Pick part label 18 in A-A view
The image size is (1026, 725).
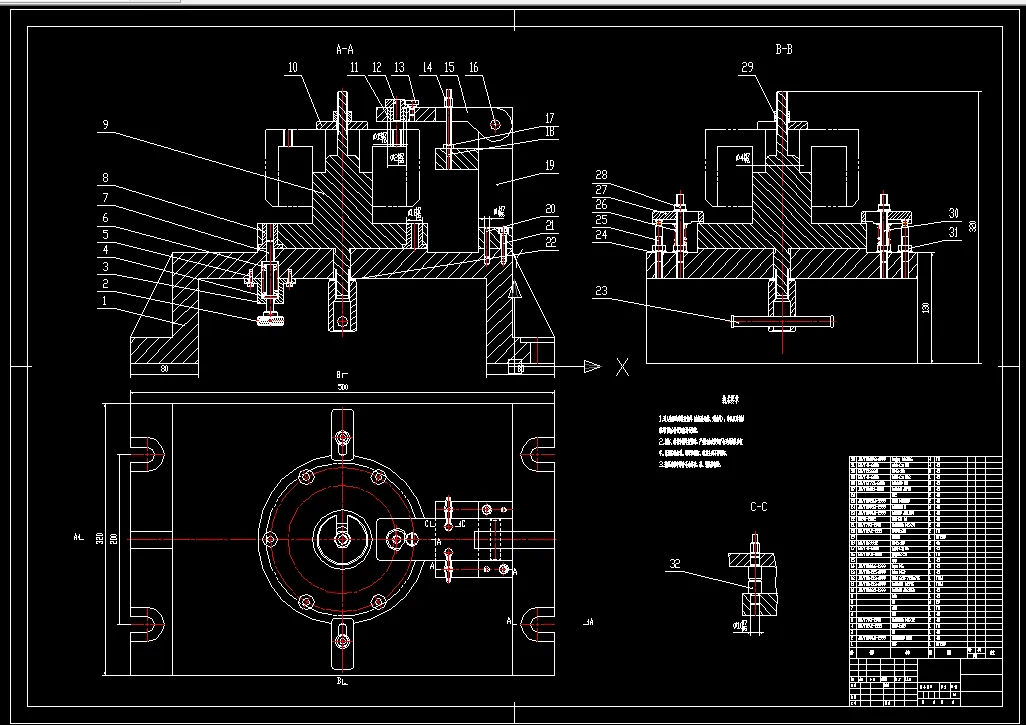(550, 132)
